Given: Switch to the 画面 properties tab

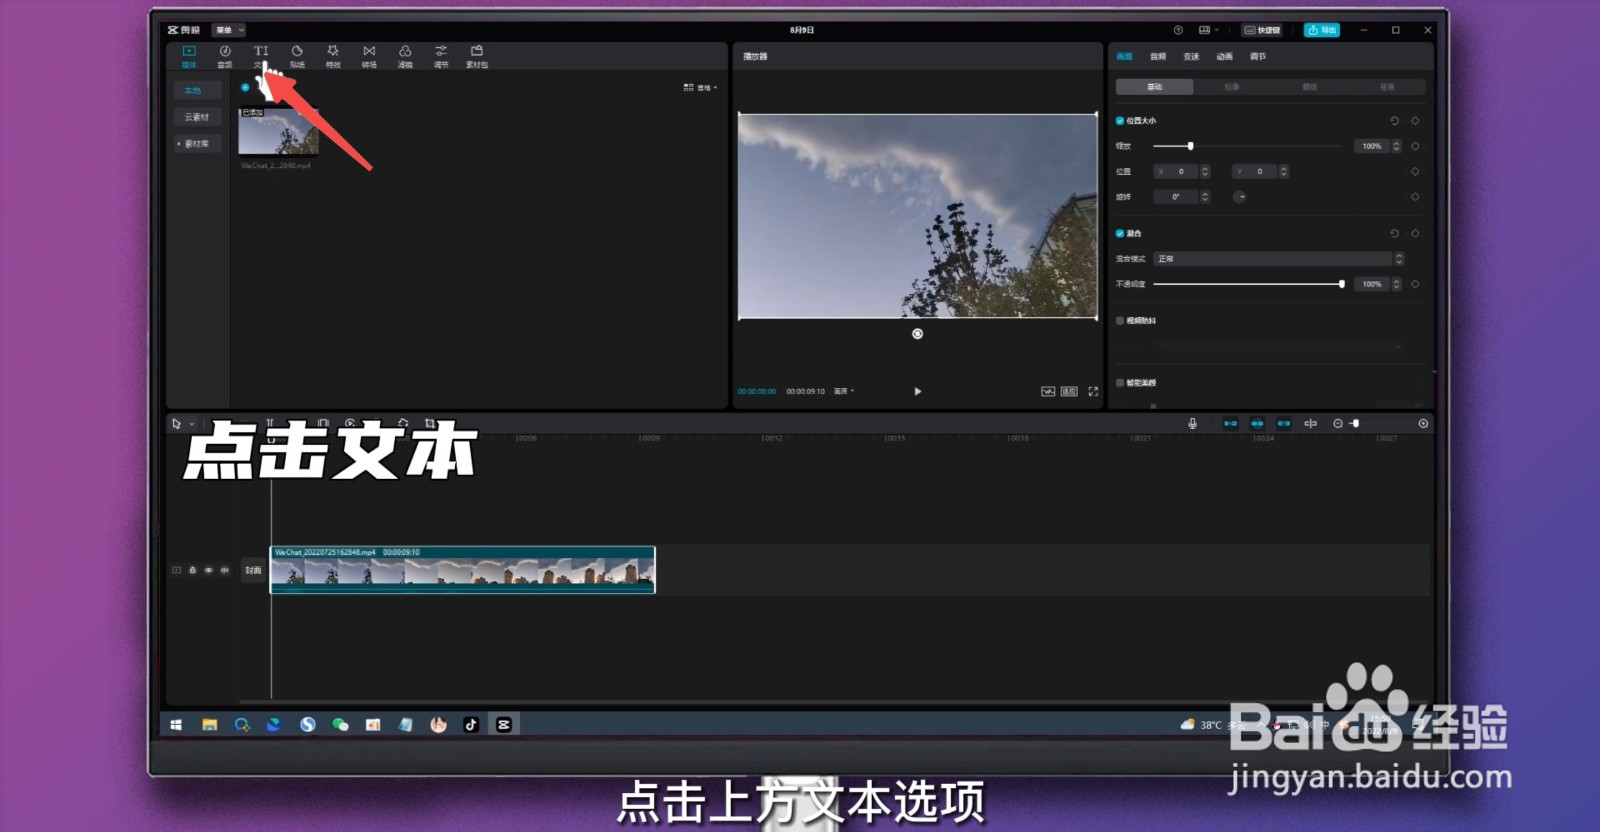Looking at the screenshot, I should (1125, 57).
